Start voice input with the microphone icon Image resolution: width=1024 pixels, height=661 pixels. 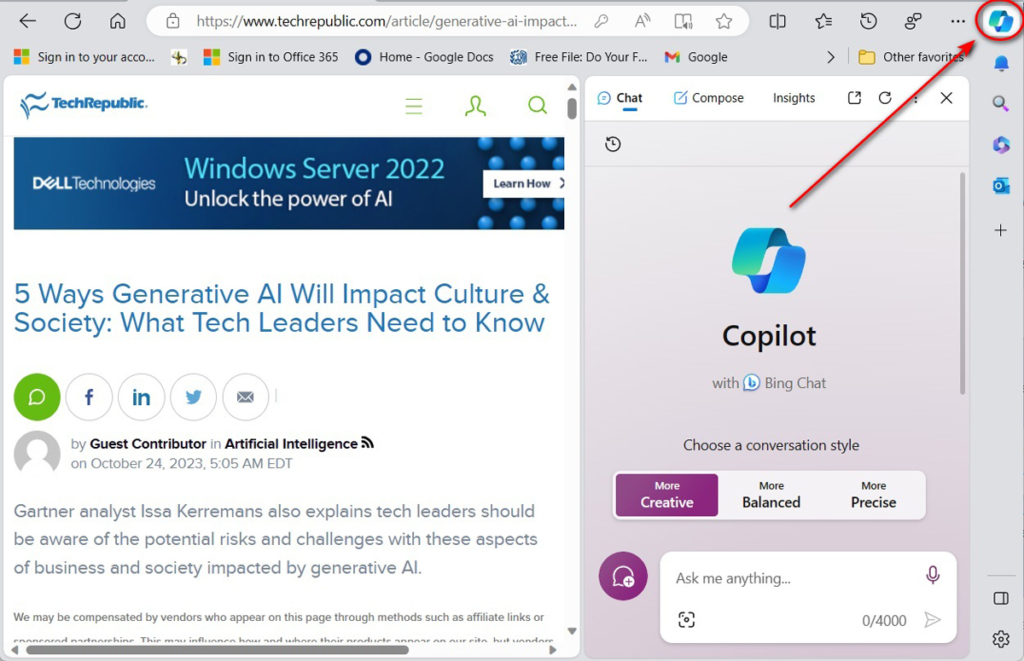tap(933, 575)
